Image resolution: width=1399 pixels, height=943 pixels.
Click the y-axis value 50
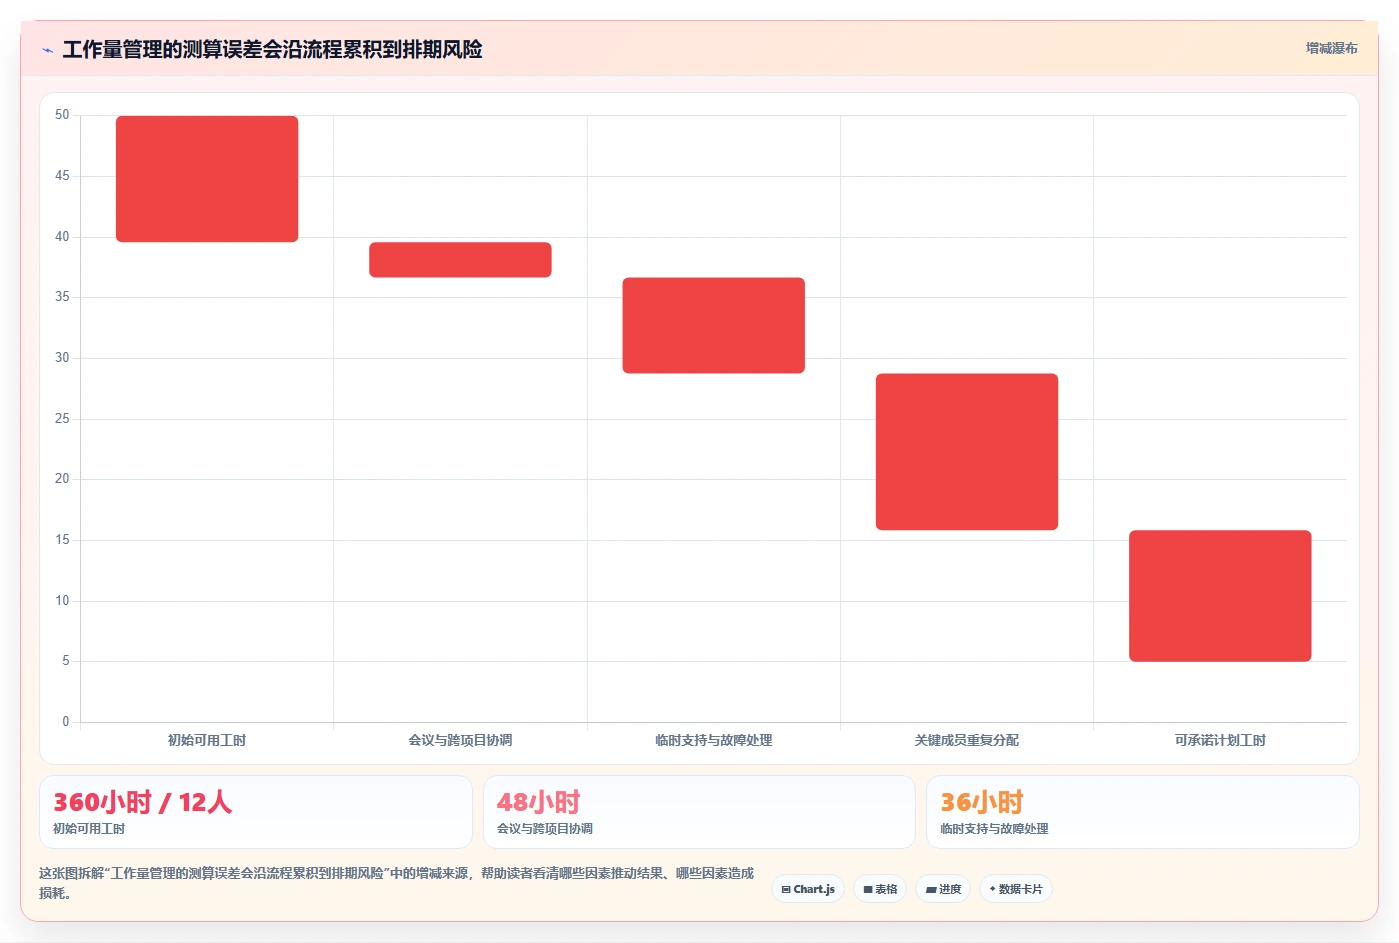coord(62,115)
